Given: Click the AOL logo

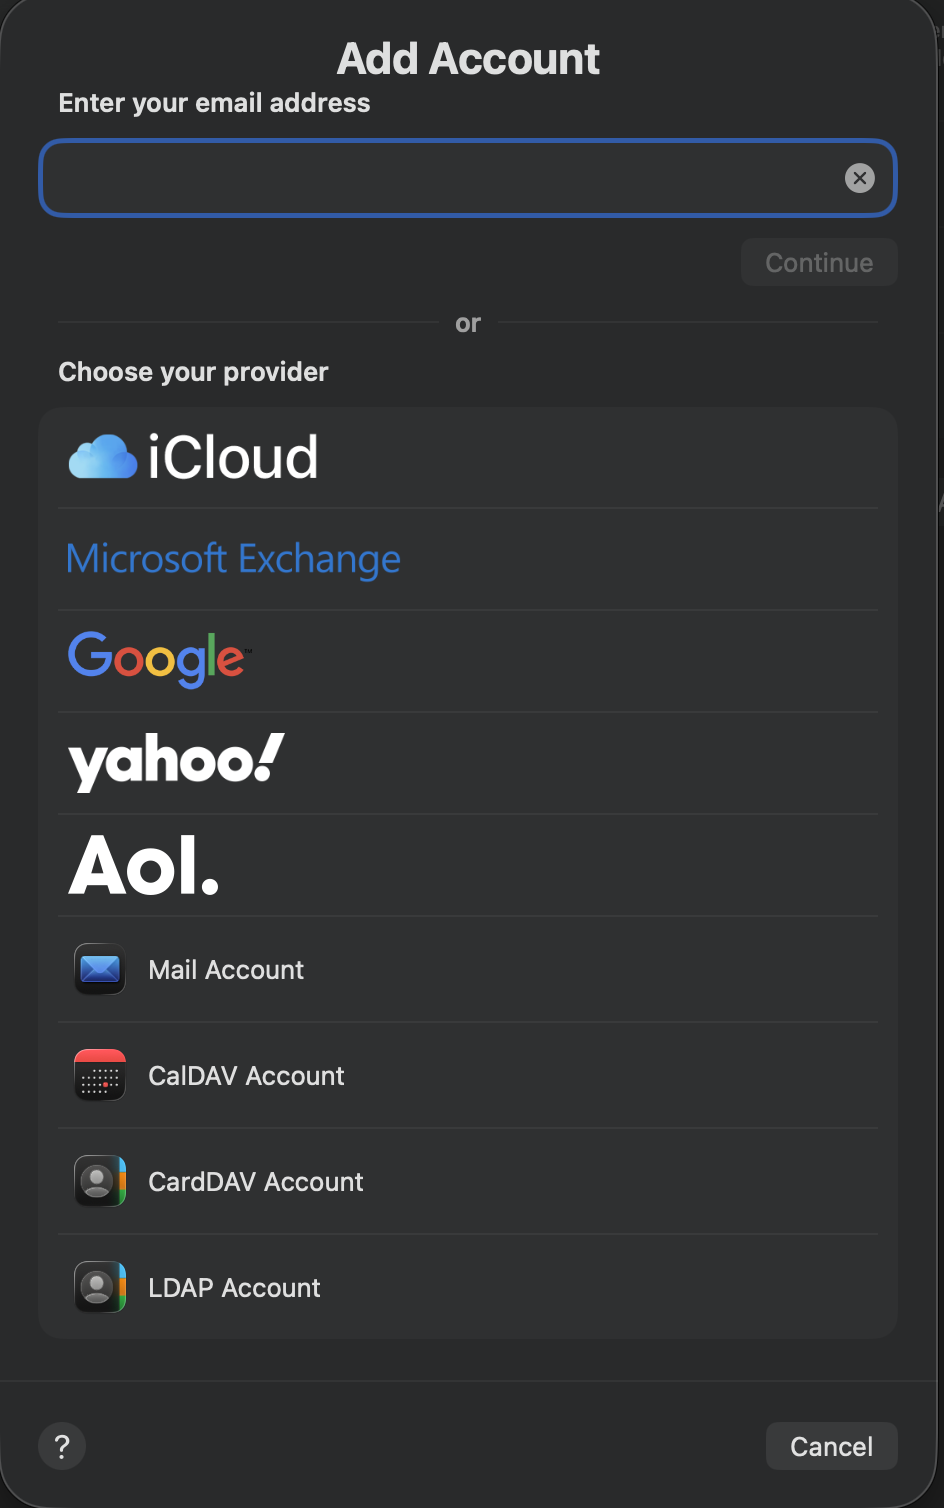Looking at the screenshot, I should pyautogui.click(x=143, y=864).
